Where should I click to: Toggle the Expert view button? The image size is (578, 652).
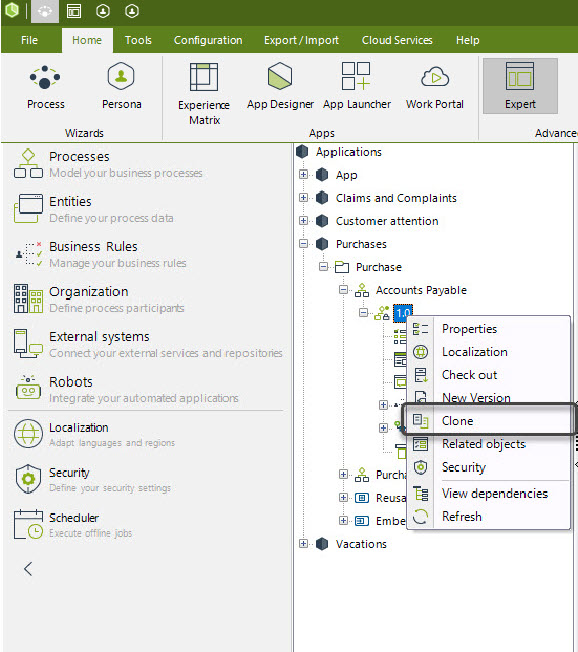(x=520, y=86)
